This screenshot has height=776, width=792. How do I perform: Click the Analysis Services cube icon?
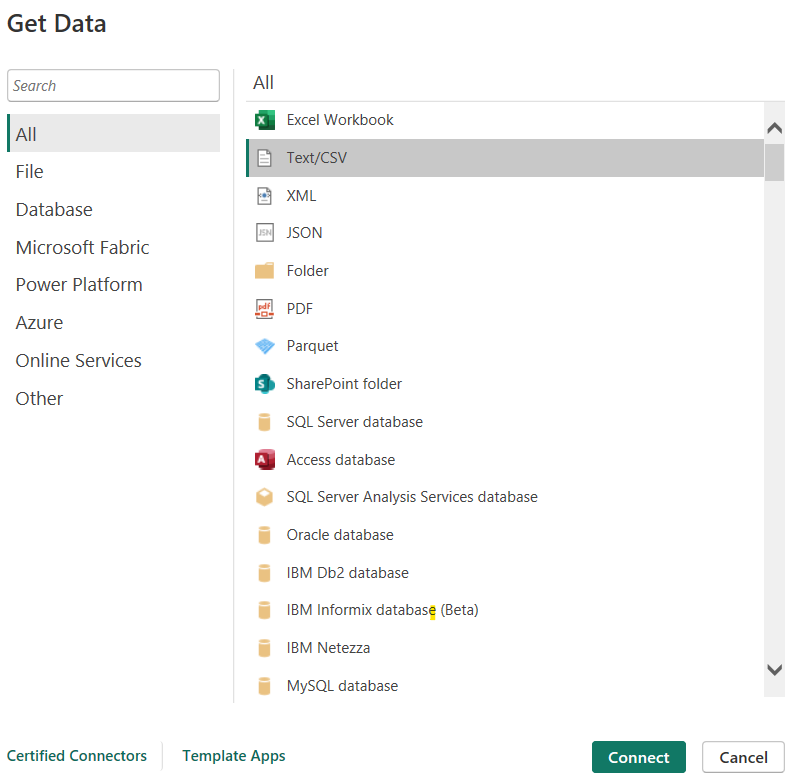coord(265,497)
